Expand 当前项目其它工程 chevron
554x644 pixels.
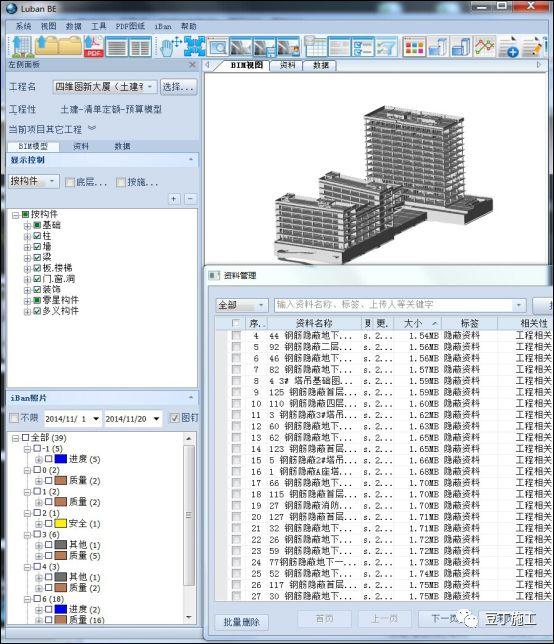[x=92, y=128]
